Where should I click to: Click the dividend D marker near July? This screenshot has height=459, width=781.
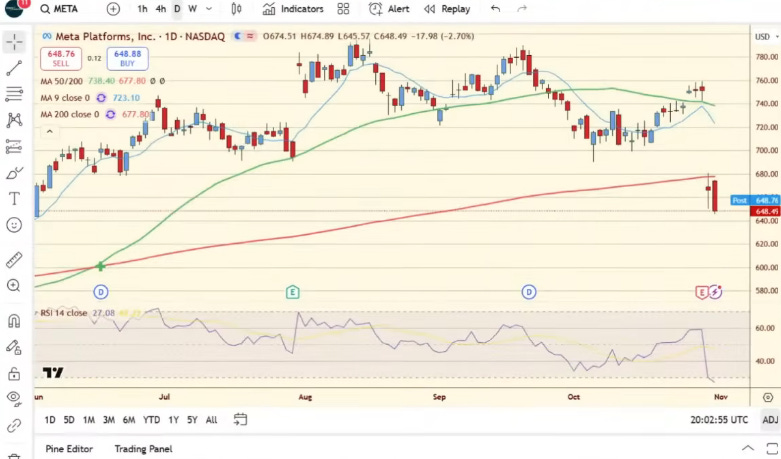click(101, 292)
